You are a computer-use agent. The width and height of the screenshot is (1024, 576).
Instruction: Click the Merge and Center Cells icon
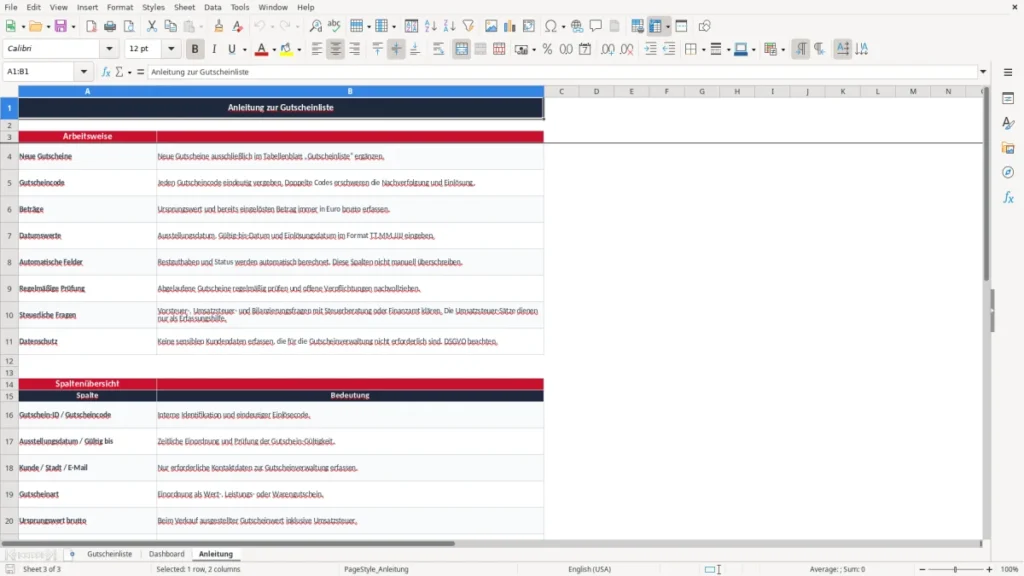click(x=462, y=49)
